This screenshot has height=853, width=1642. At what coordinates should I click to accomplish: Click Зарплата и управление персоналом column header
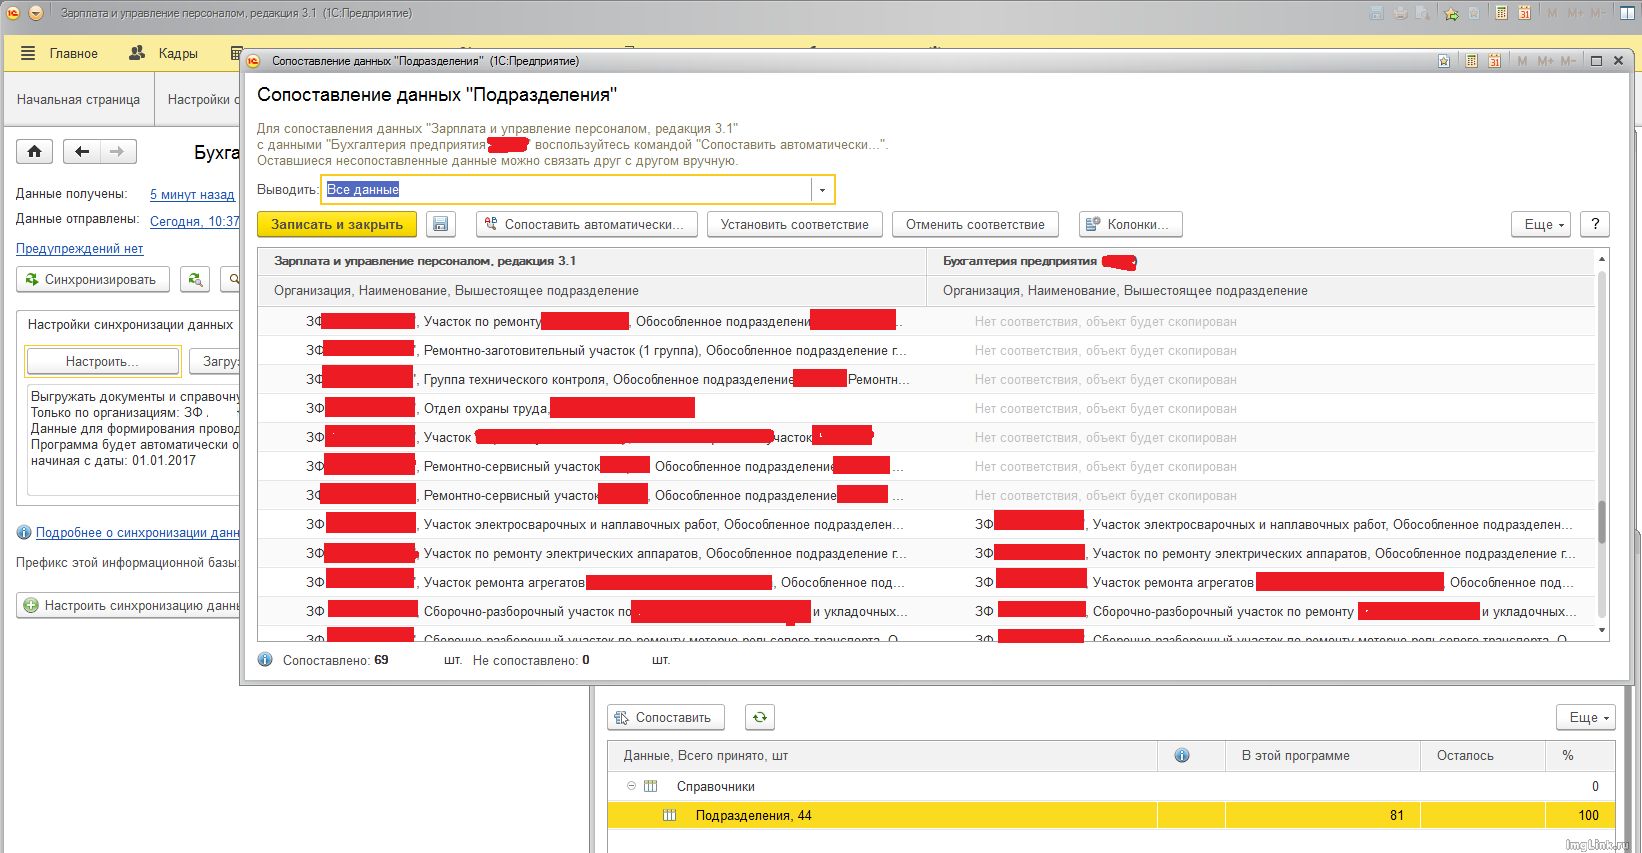(592, 261)
